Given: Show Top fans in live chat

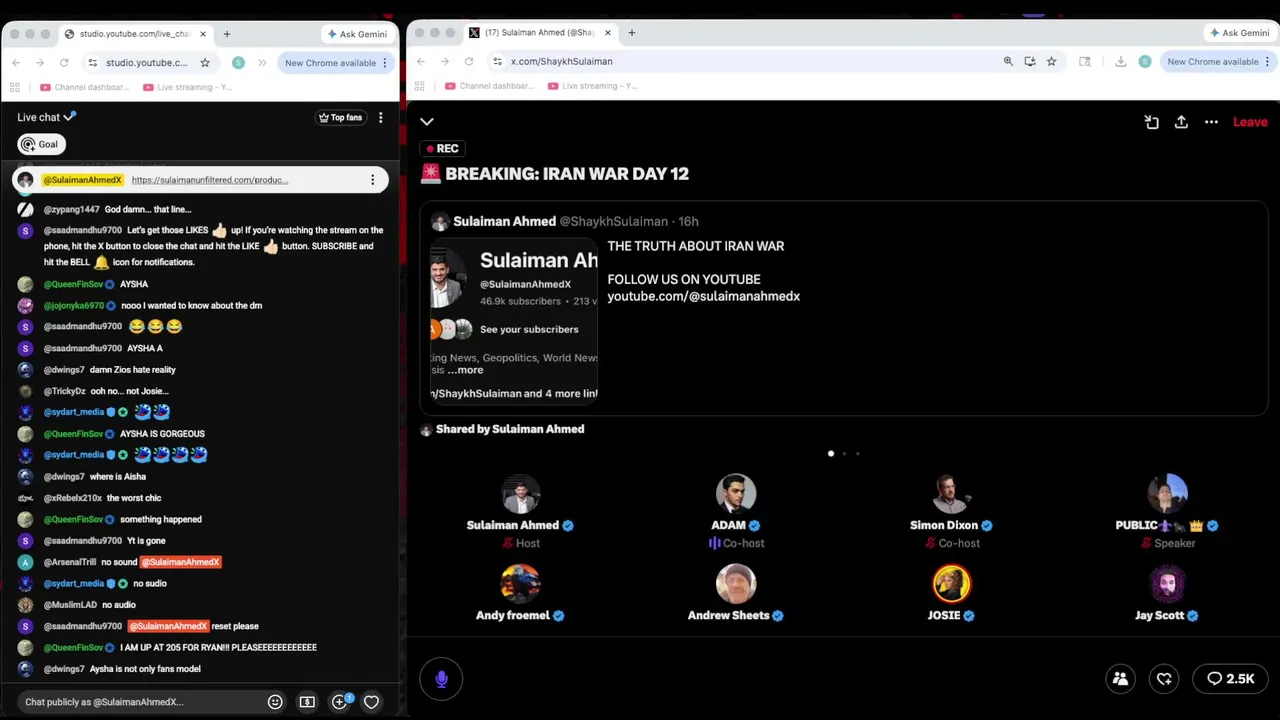Looking at the screenshot, I should 340,117.
